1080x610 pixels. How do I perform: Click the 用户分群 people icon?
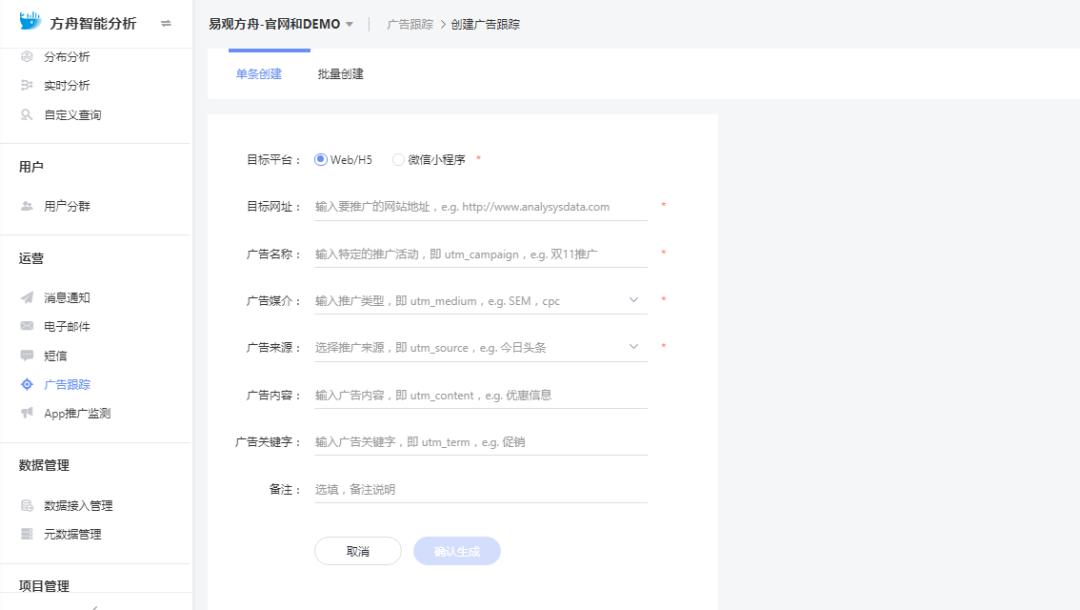coord(27,206)
